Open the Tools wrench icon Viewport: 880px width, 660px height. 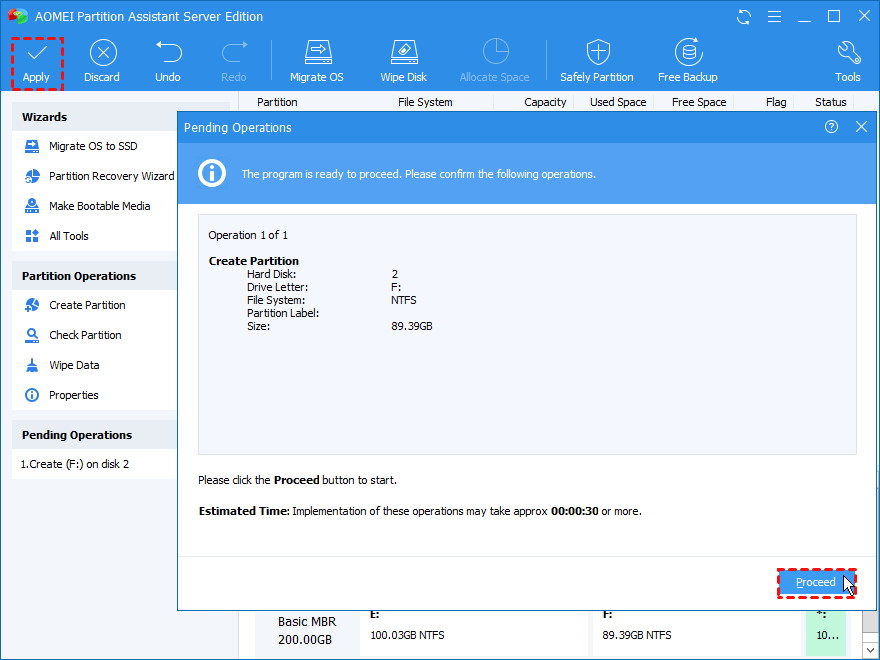848,53
